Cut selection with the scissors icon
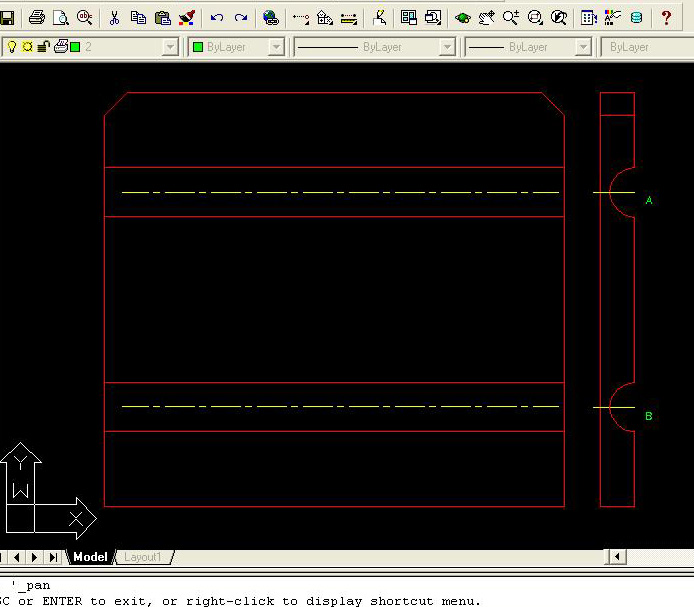This screenshot has width=694, height=607. click(x=114, y=18)
